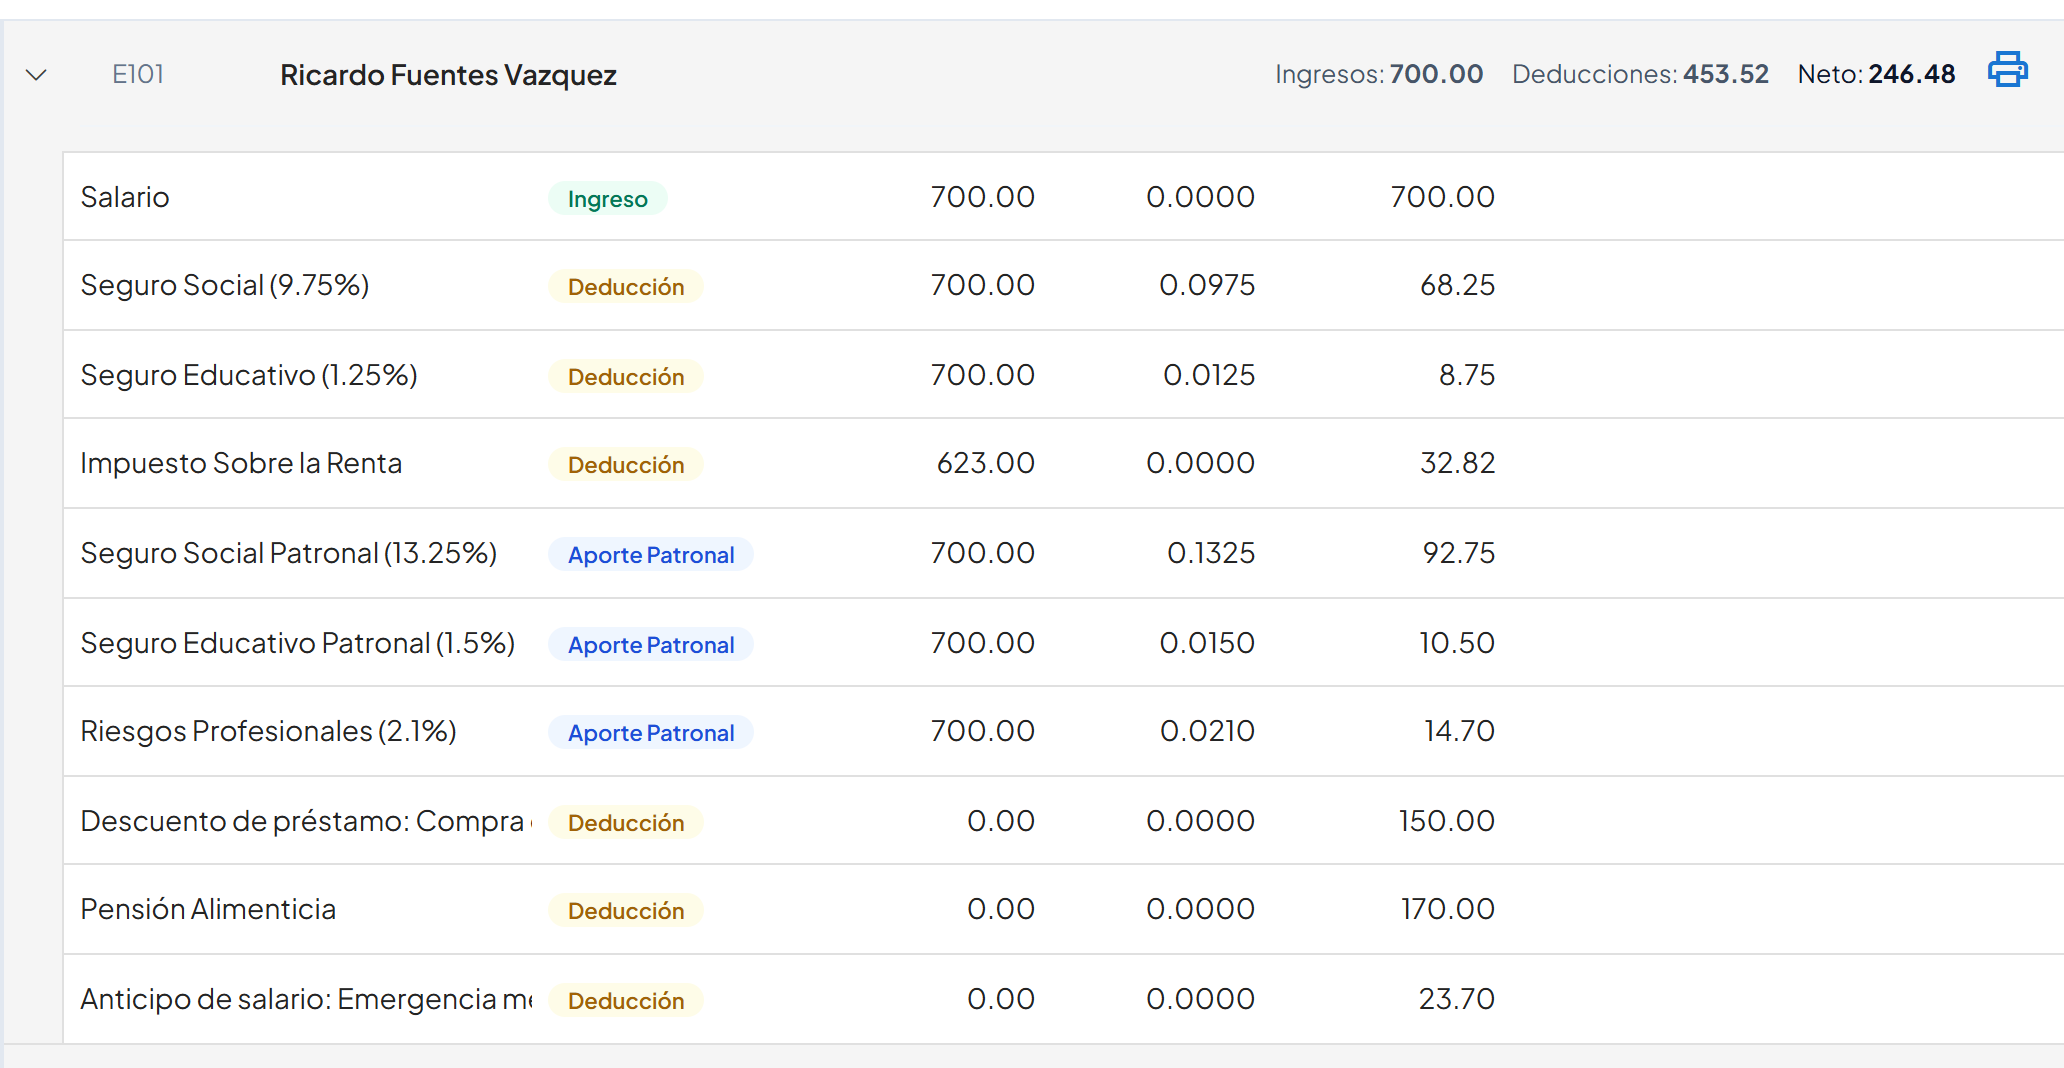The image size is (2064, 1068).
Task: Click the employee code E101
Action: [x=138, y=74]
